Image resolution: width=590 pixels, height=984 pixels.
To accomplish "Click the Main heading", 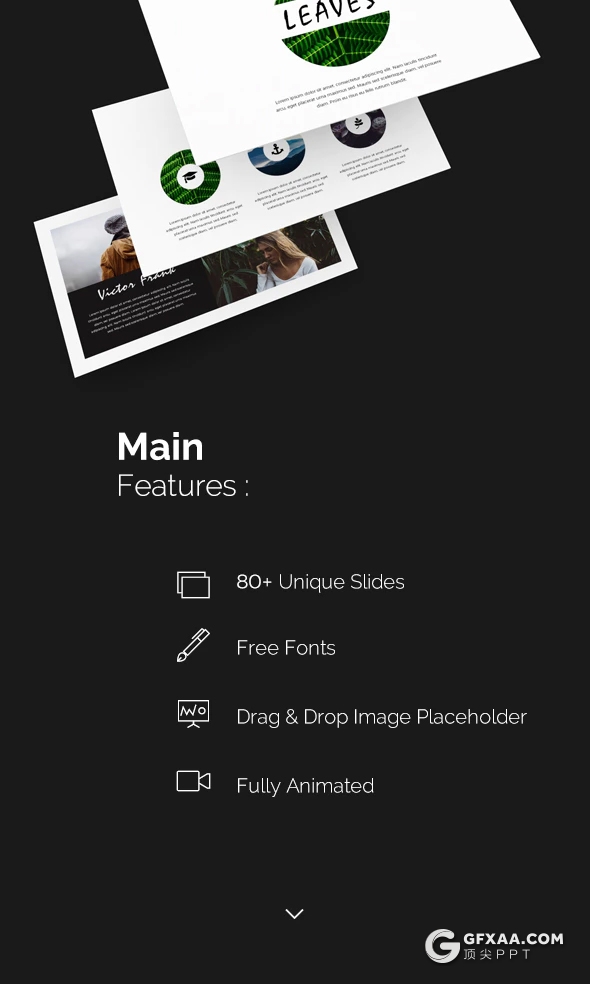I will (160, 447).
